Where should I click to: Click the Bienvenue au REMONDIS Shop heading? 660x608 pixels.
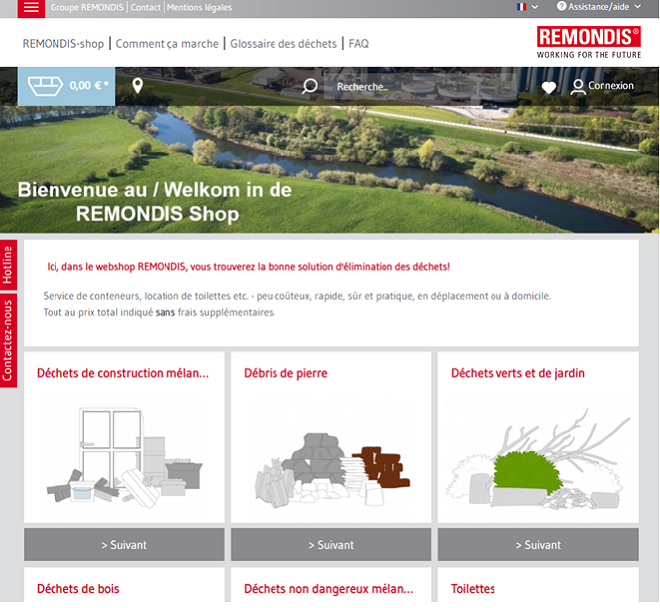tap(155, 202)
